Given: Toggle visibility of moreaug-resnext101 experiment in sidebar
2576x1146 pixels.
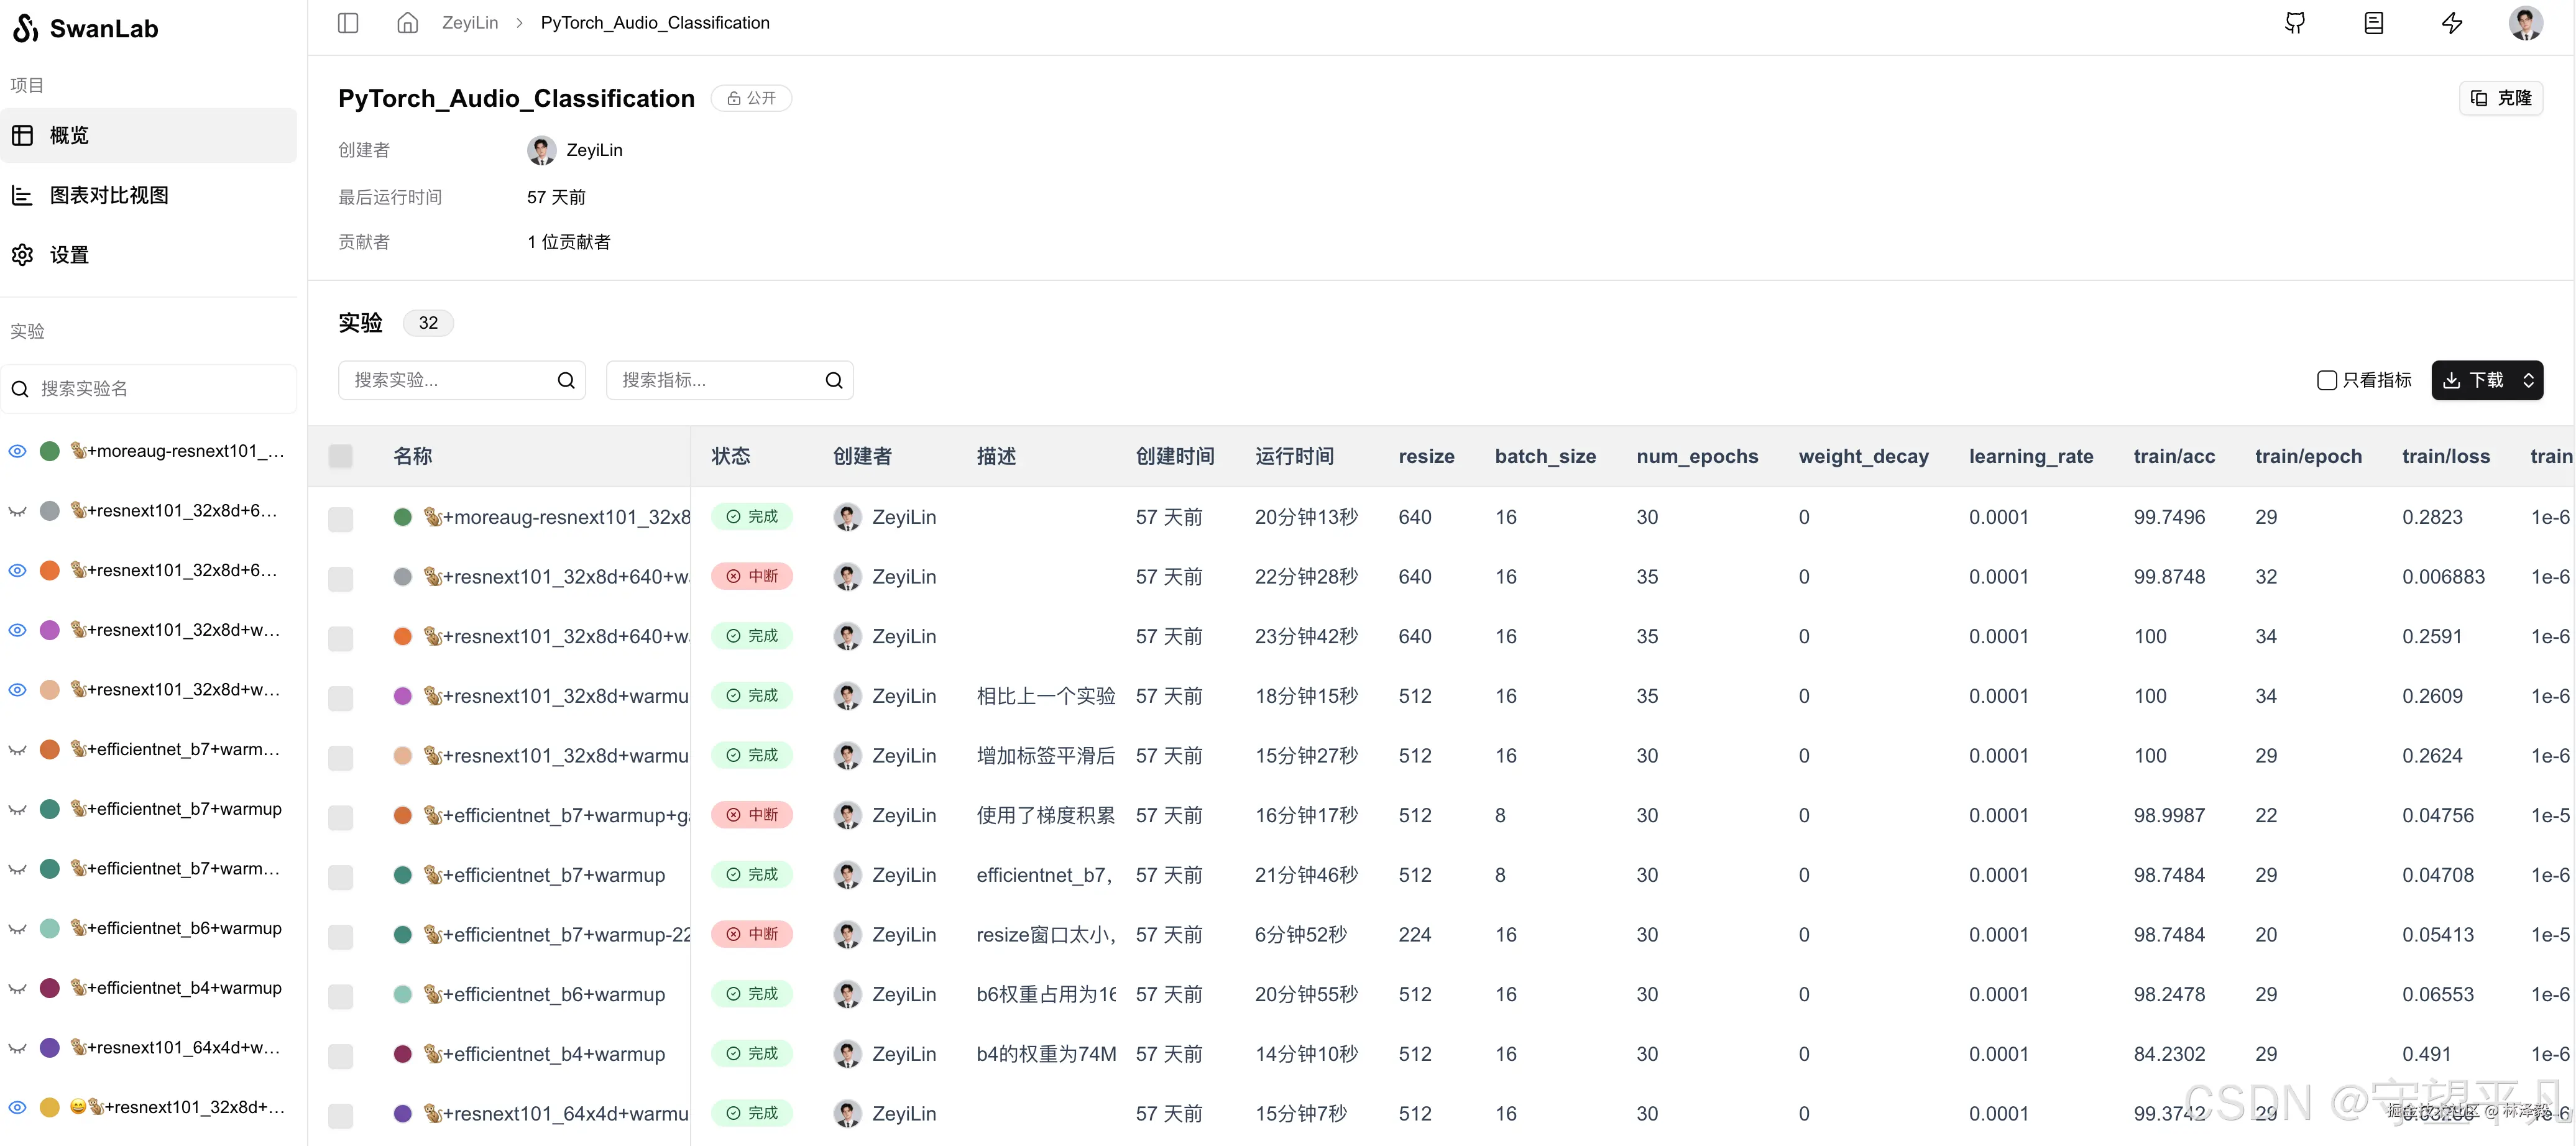Looking at the screenshot, I should (18, 451).
